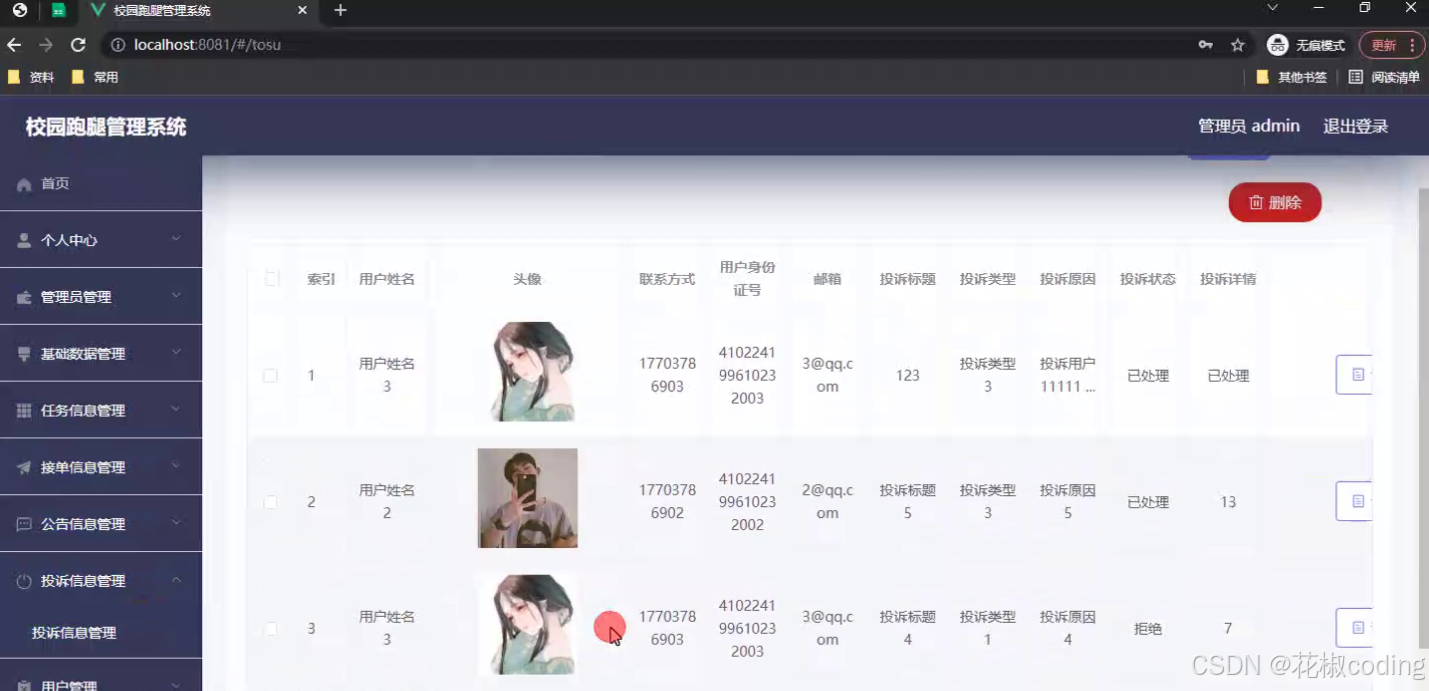Click 退出登录 to log out
Viewport: 1429px width, 691px height.
(1355, 126)
